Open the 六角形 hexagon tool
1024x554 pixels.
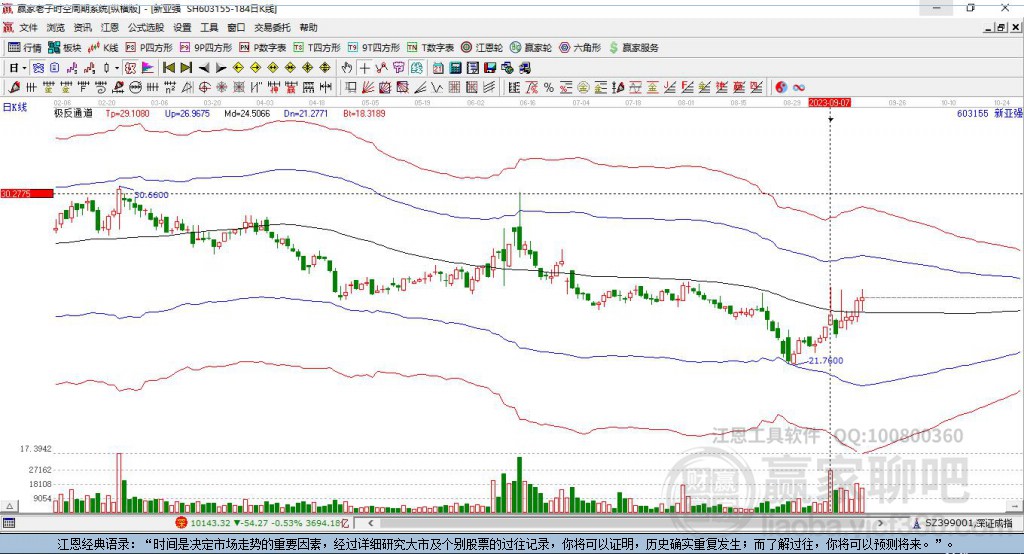(580, 48)
